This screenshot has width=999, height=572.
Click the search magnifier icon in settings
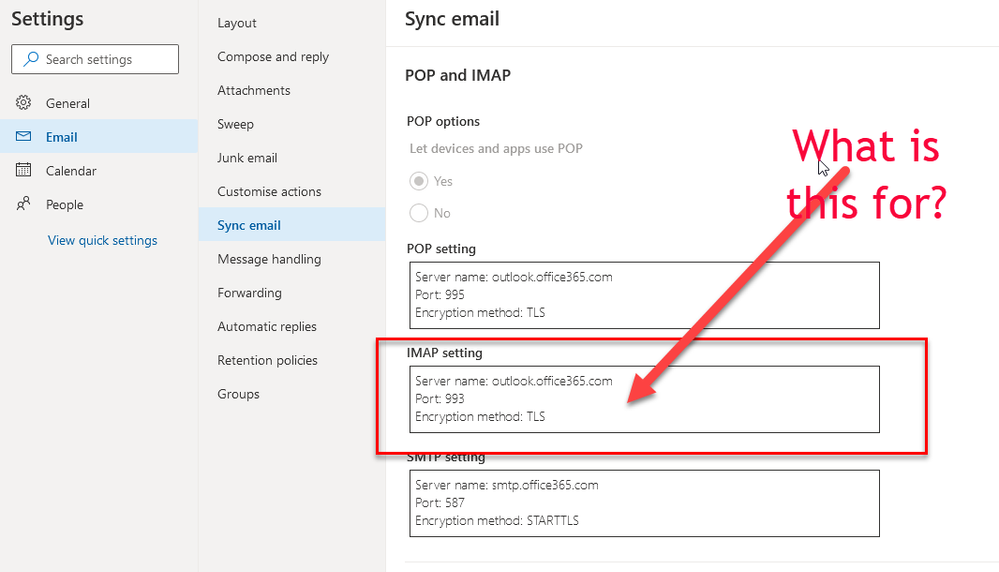tap(30, 60)
